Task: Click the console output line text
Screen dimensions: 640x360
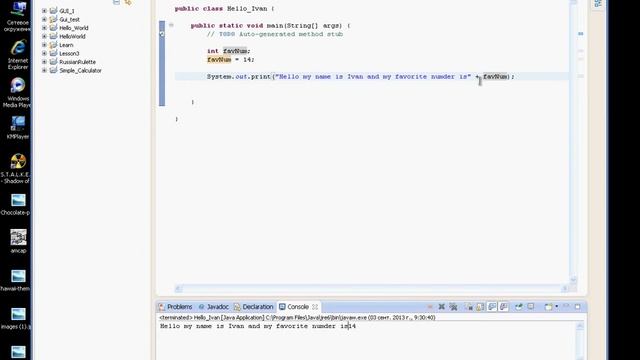Action: (x=258, y=326)
